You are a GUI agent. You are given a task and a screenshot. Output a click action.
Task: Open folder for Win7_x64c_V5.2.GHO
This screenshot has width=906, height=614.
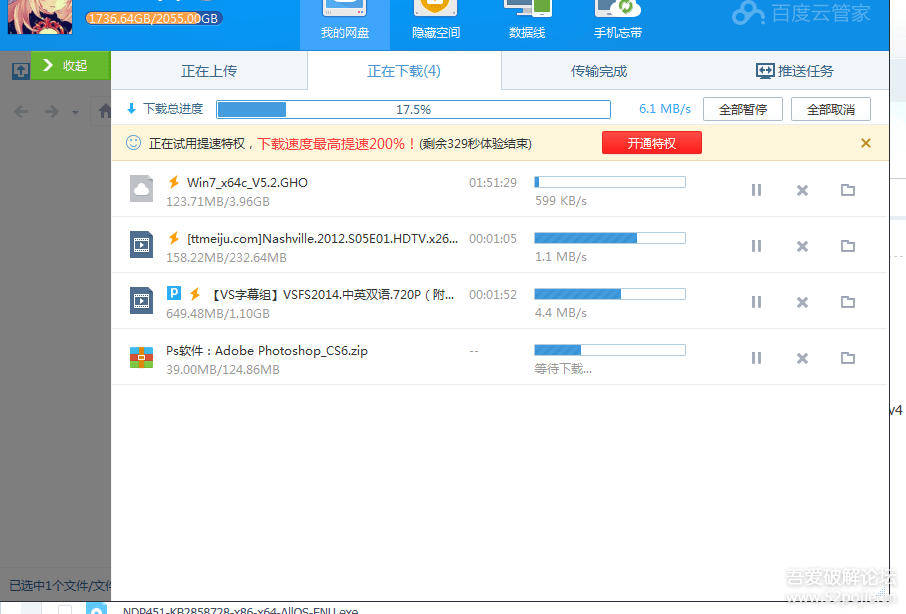(x=848, y=189)
